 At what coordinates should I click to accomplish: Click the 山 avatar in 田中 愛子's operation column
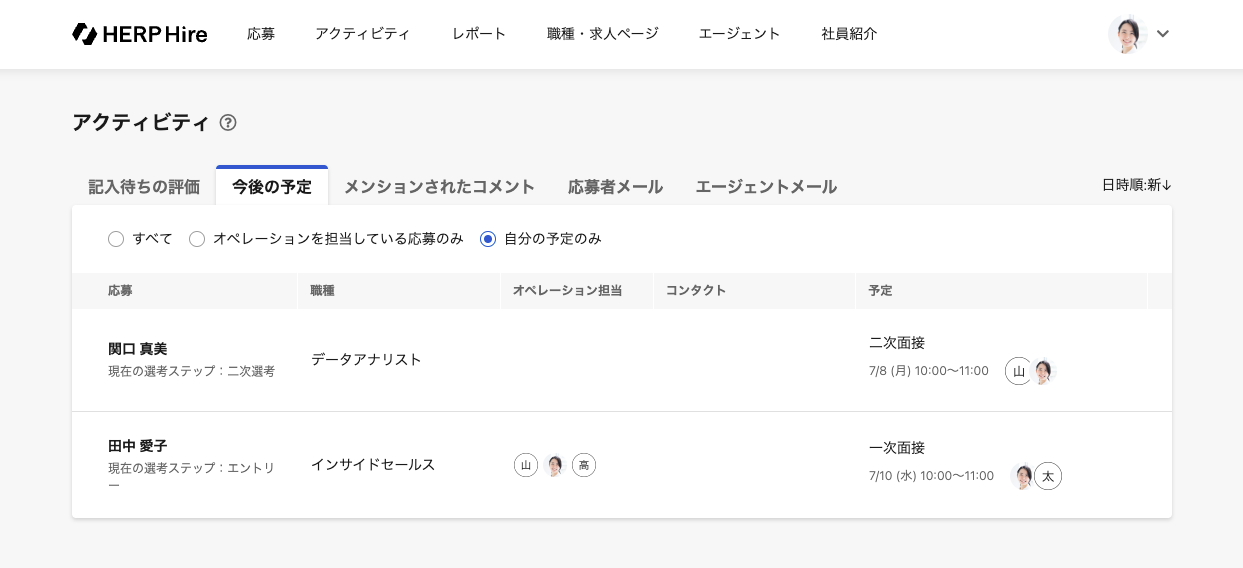[x=526, y=465]
